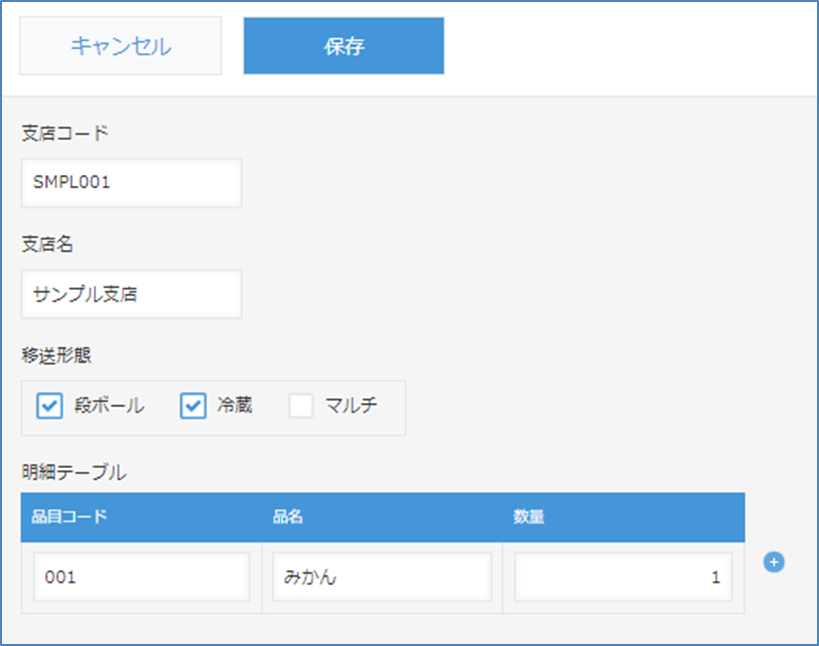The image size is (819, 646).
Task: Click the 品名 field containing みかん
Action: click(x=382, y=577)
